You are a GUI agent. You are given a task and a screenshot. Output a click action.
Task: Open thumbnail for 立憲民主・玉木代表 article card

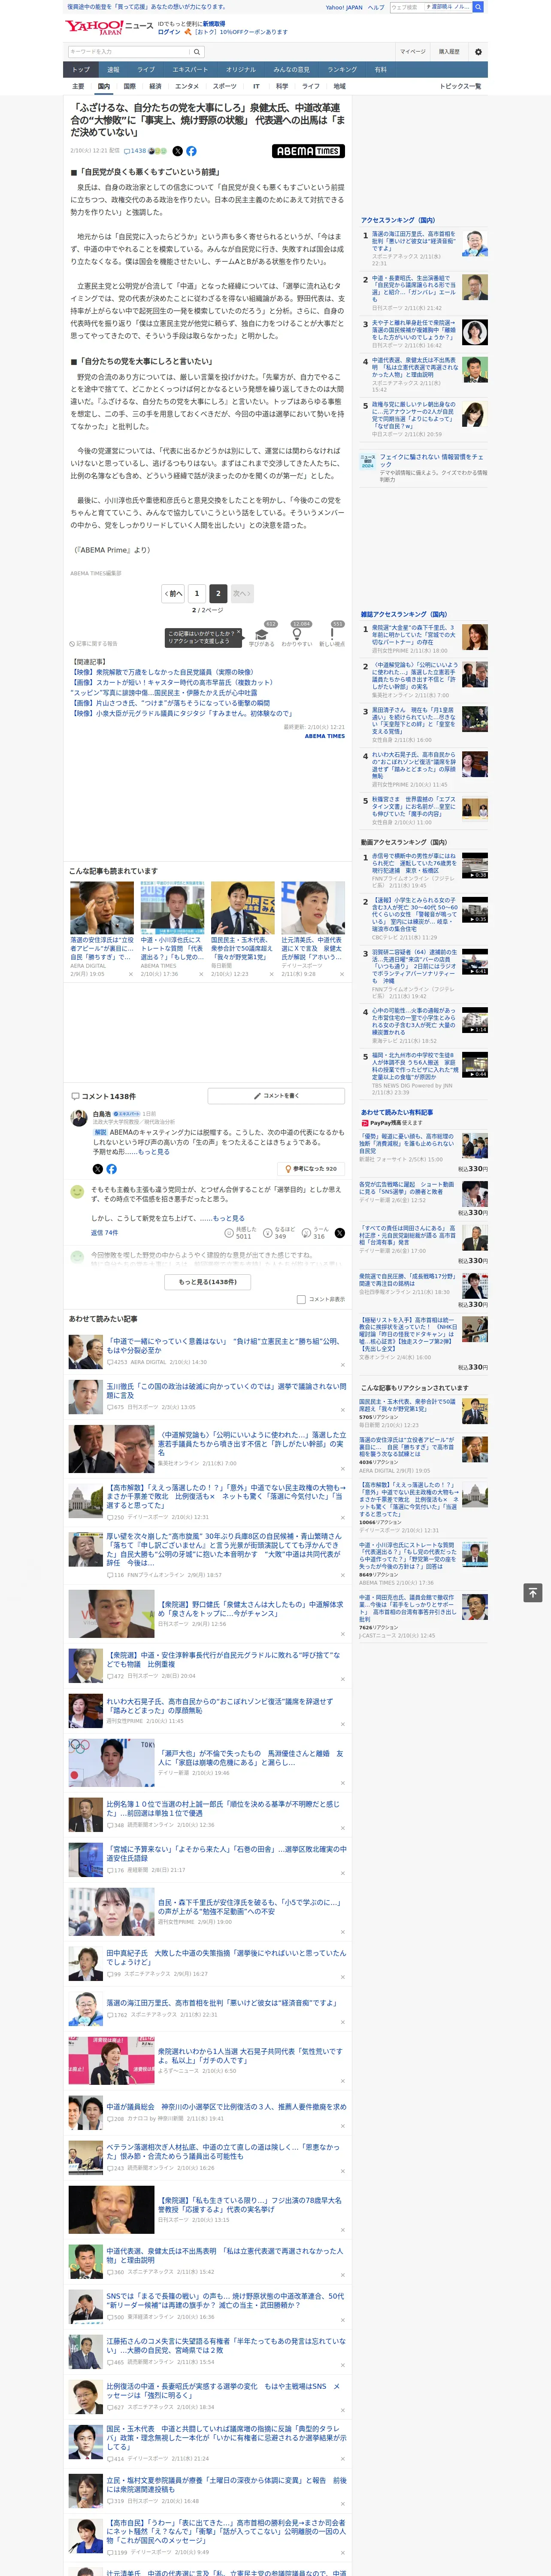coord(242,907)
